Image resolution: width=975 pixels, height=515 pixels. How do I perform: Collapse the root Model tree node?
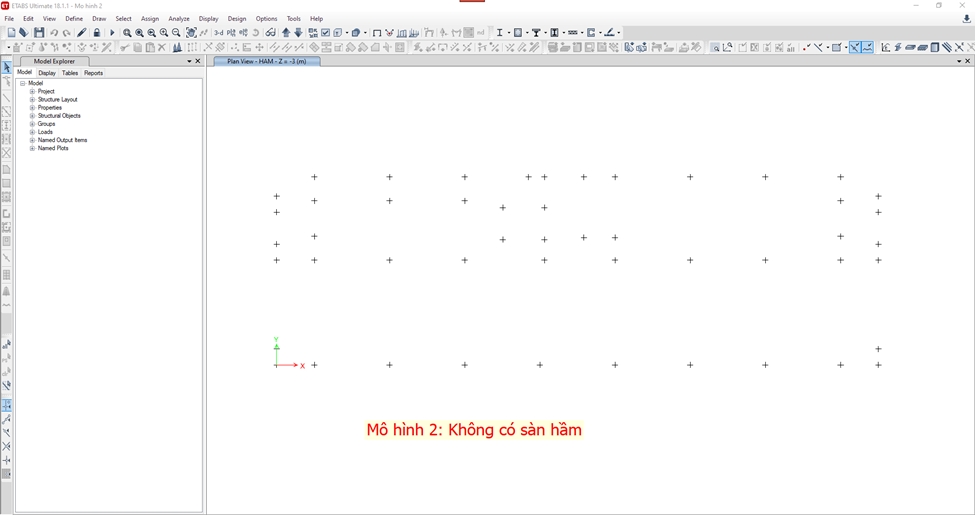point(22,83)
